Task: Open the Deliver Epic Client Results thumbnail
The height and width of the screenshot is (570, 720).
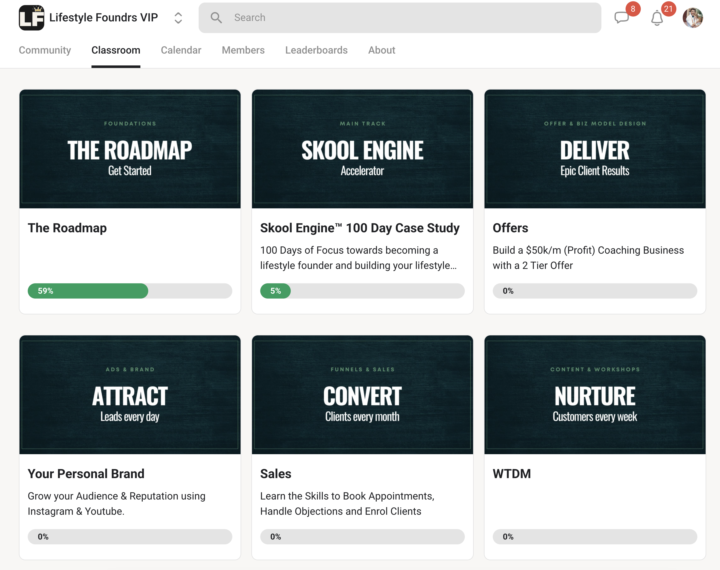Action: tap(595, 149)
